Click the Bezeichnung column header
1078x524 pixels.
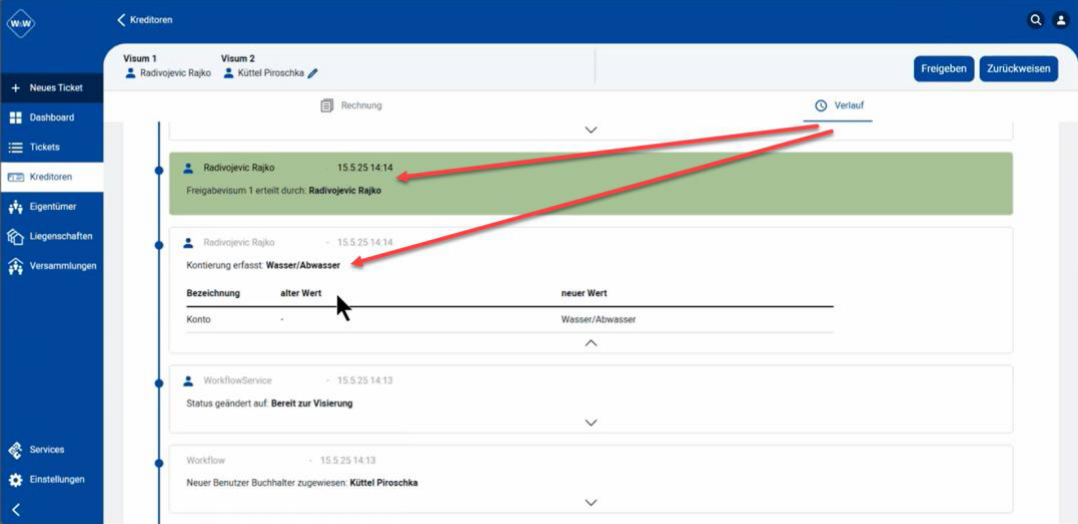point(213,294)
